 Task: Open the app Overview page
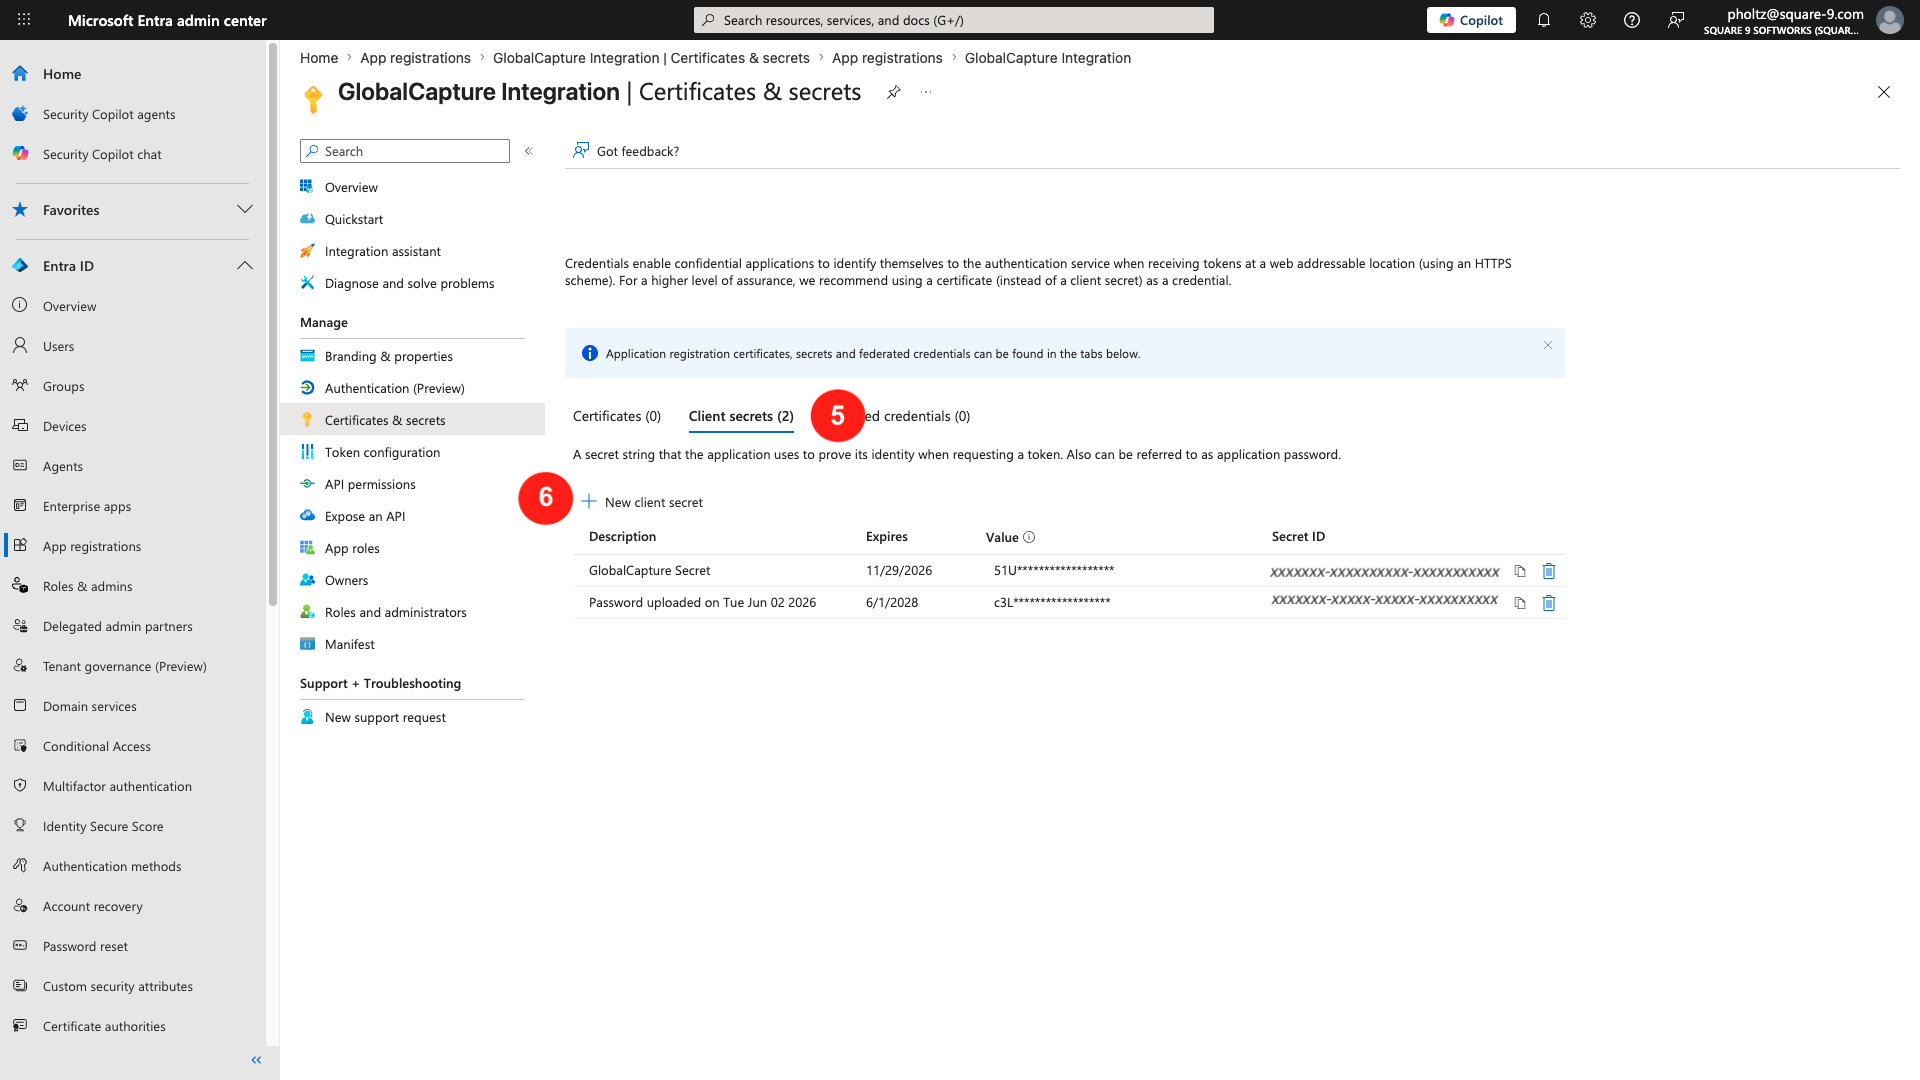[x=351, y=187]
